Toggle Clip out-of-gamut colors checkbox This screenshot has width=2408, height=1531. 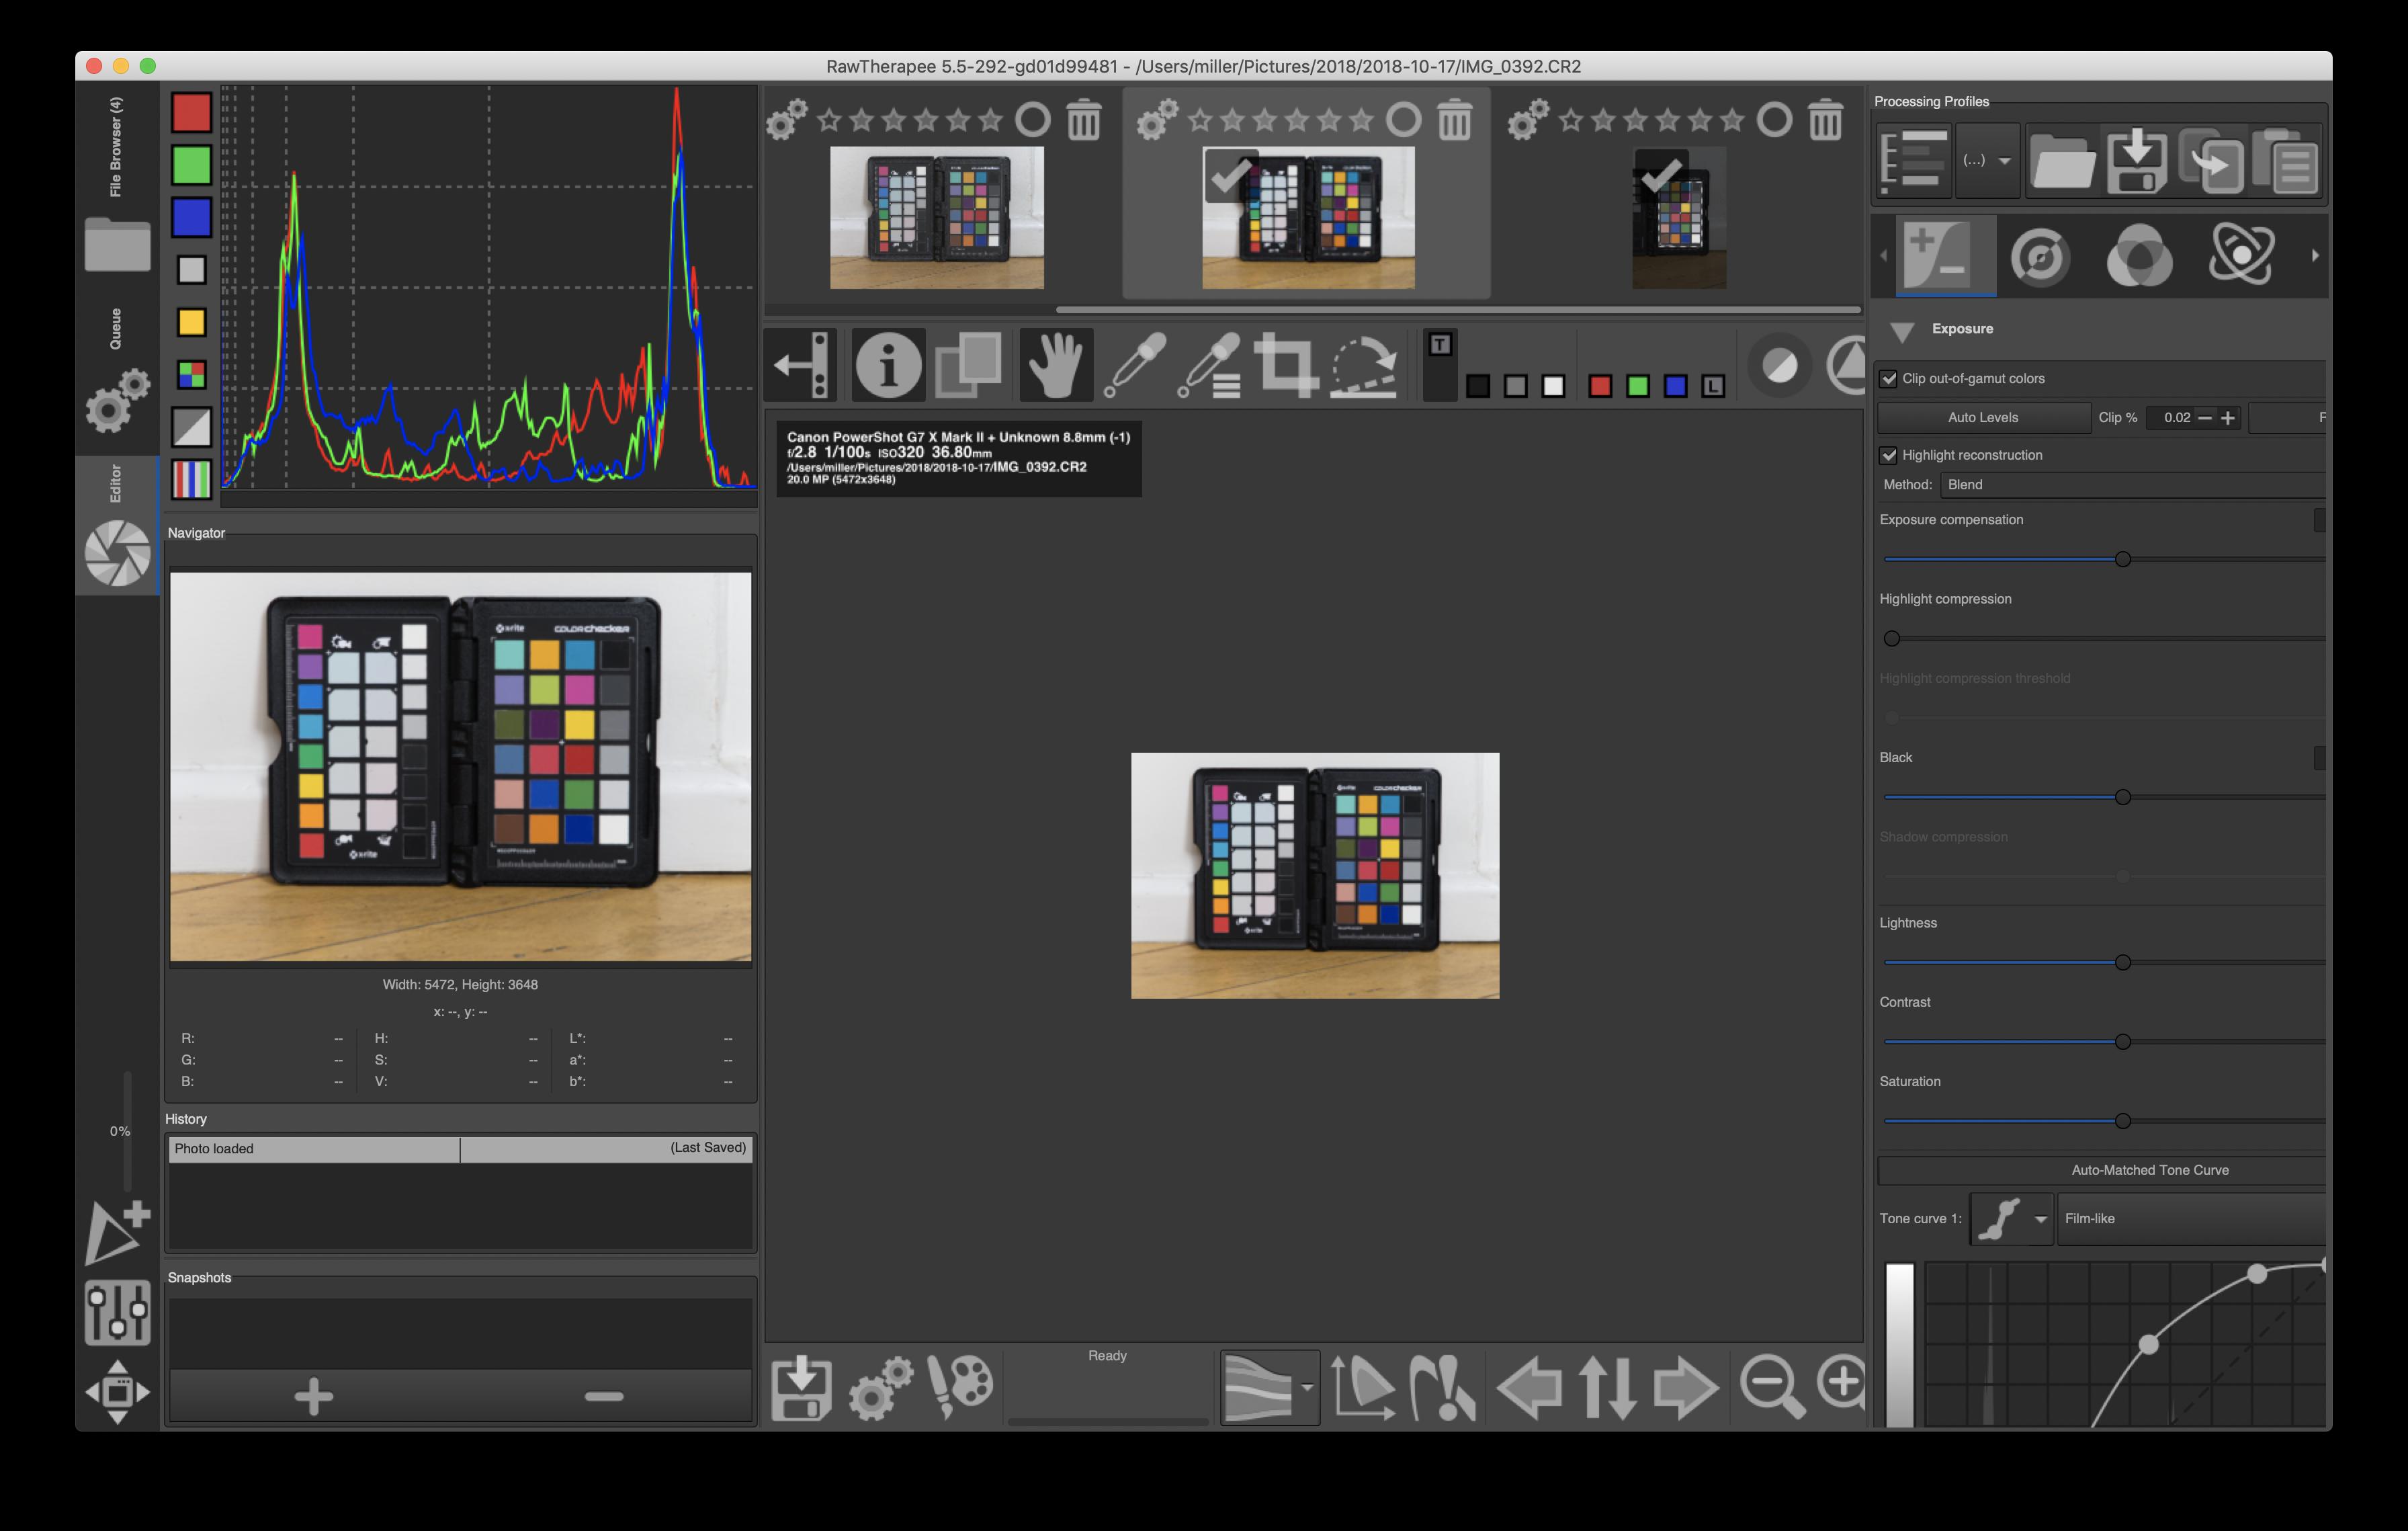click(1889, 379)
